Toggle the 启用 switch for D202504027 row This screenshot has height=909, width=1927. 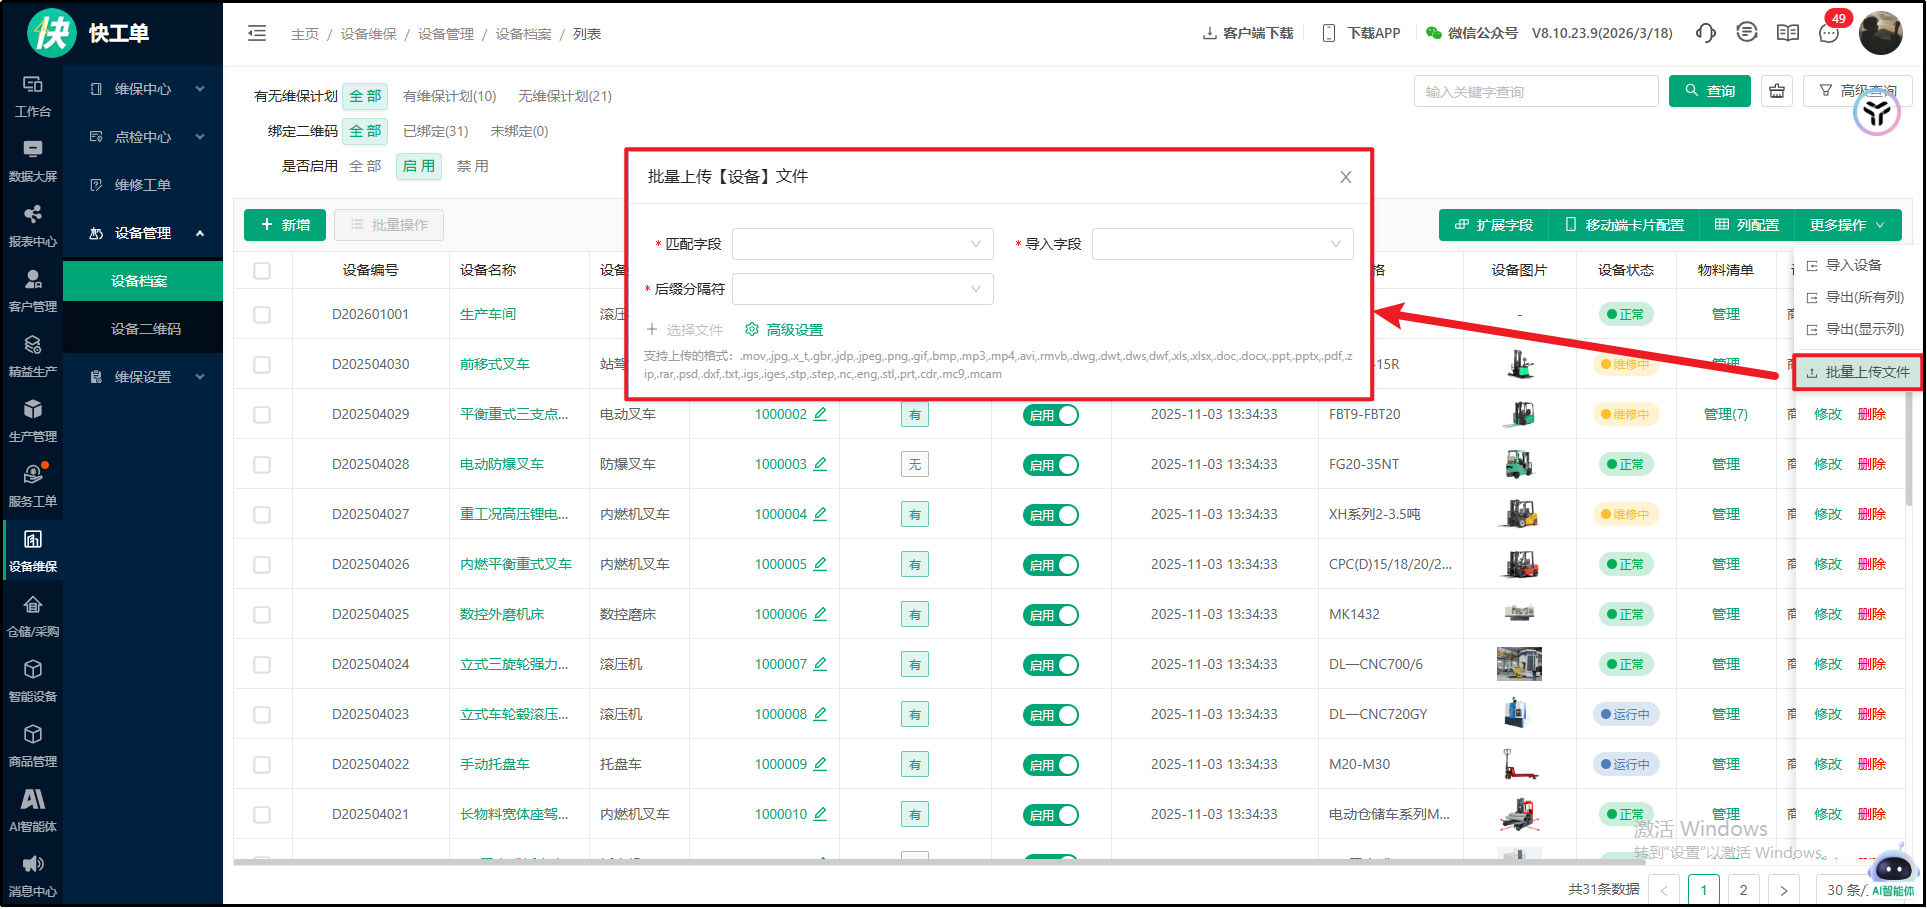[1050, 515]
